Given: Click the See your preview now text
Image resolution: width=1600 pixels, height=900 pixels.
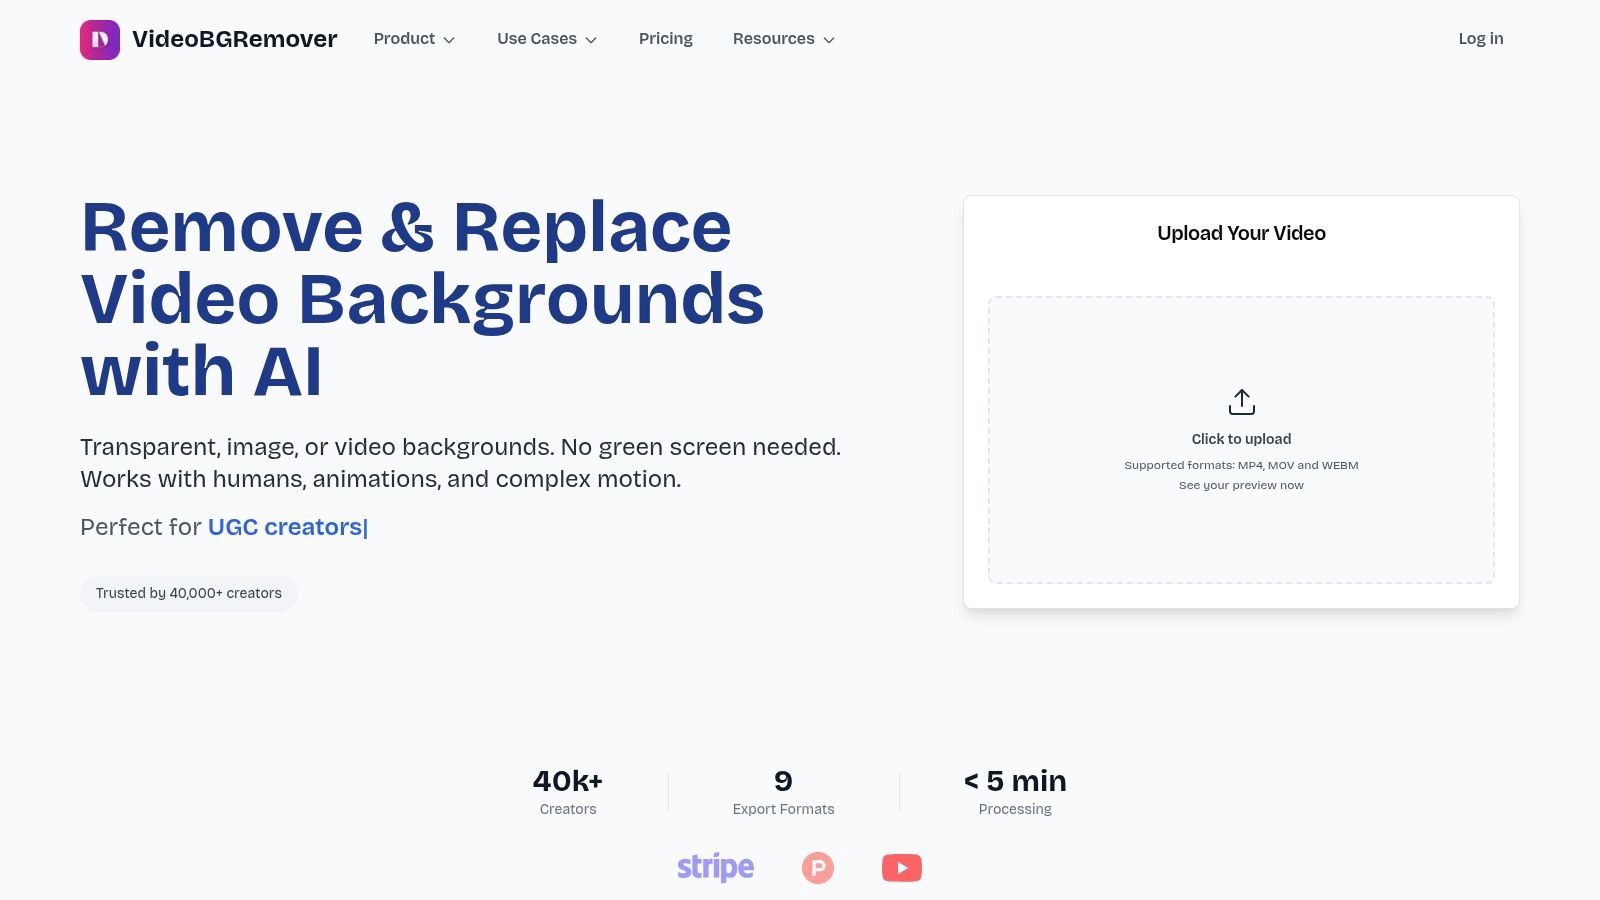Looking at the screenshot, I should (x=1240, y=485).
